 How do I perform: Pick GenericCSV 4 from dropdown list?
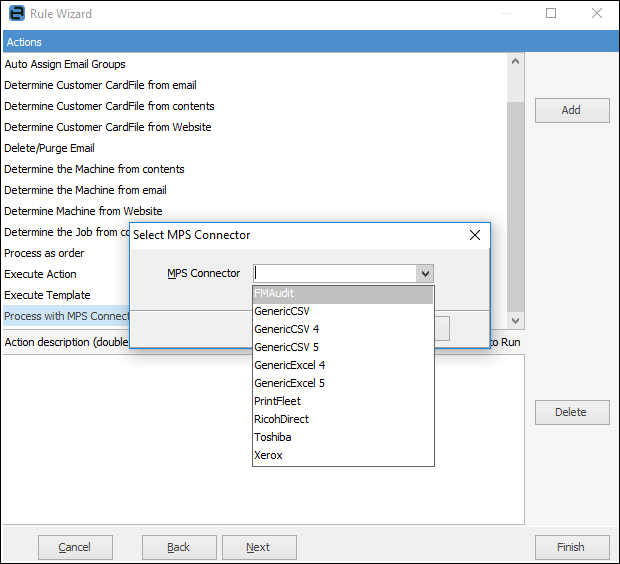tap(343, 329)
